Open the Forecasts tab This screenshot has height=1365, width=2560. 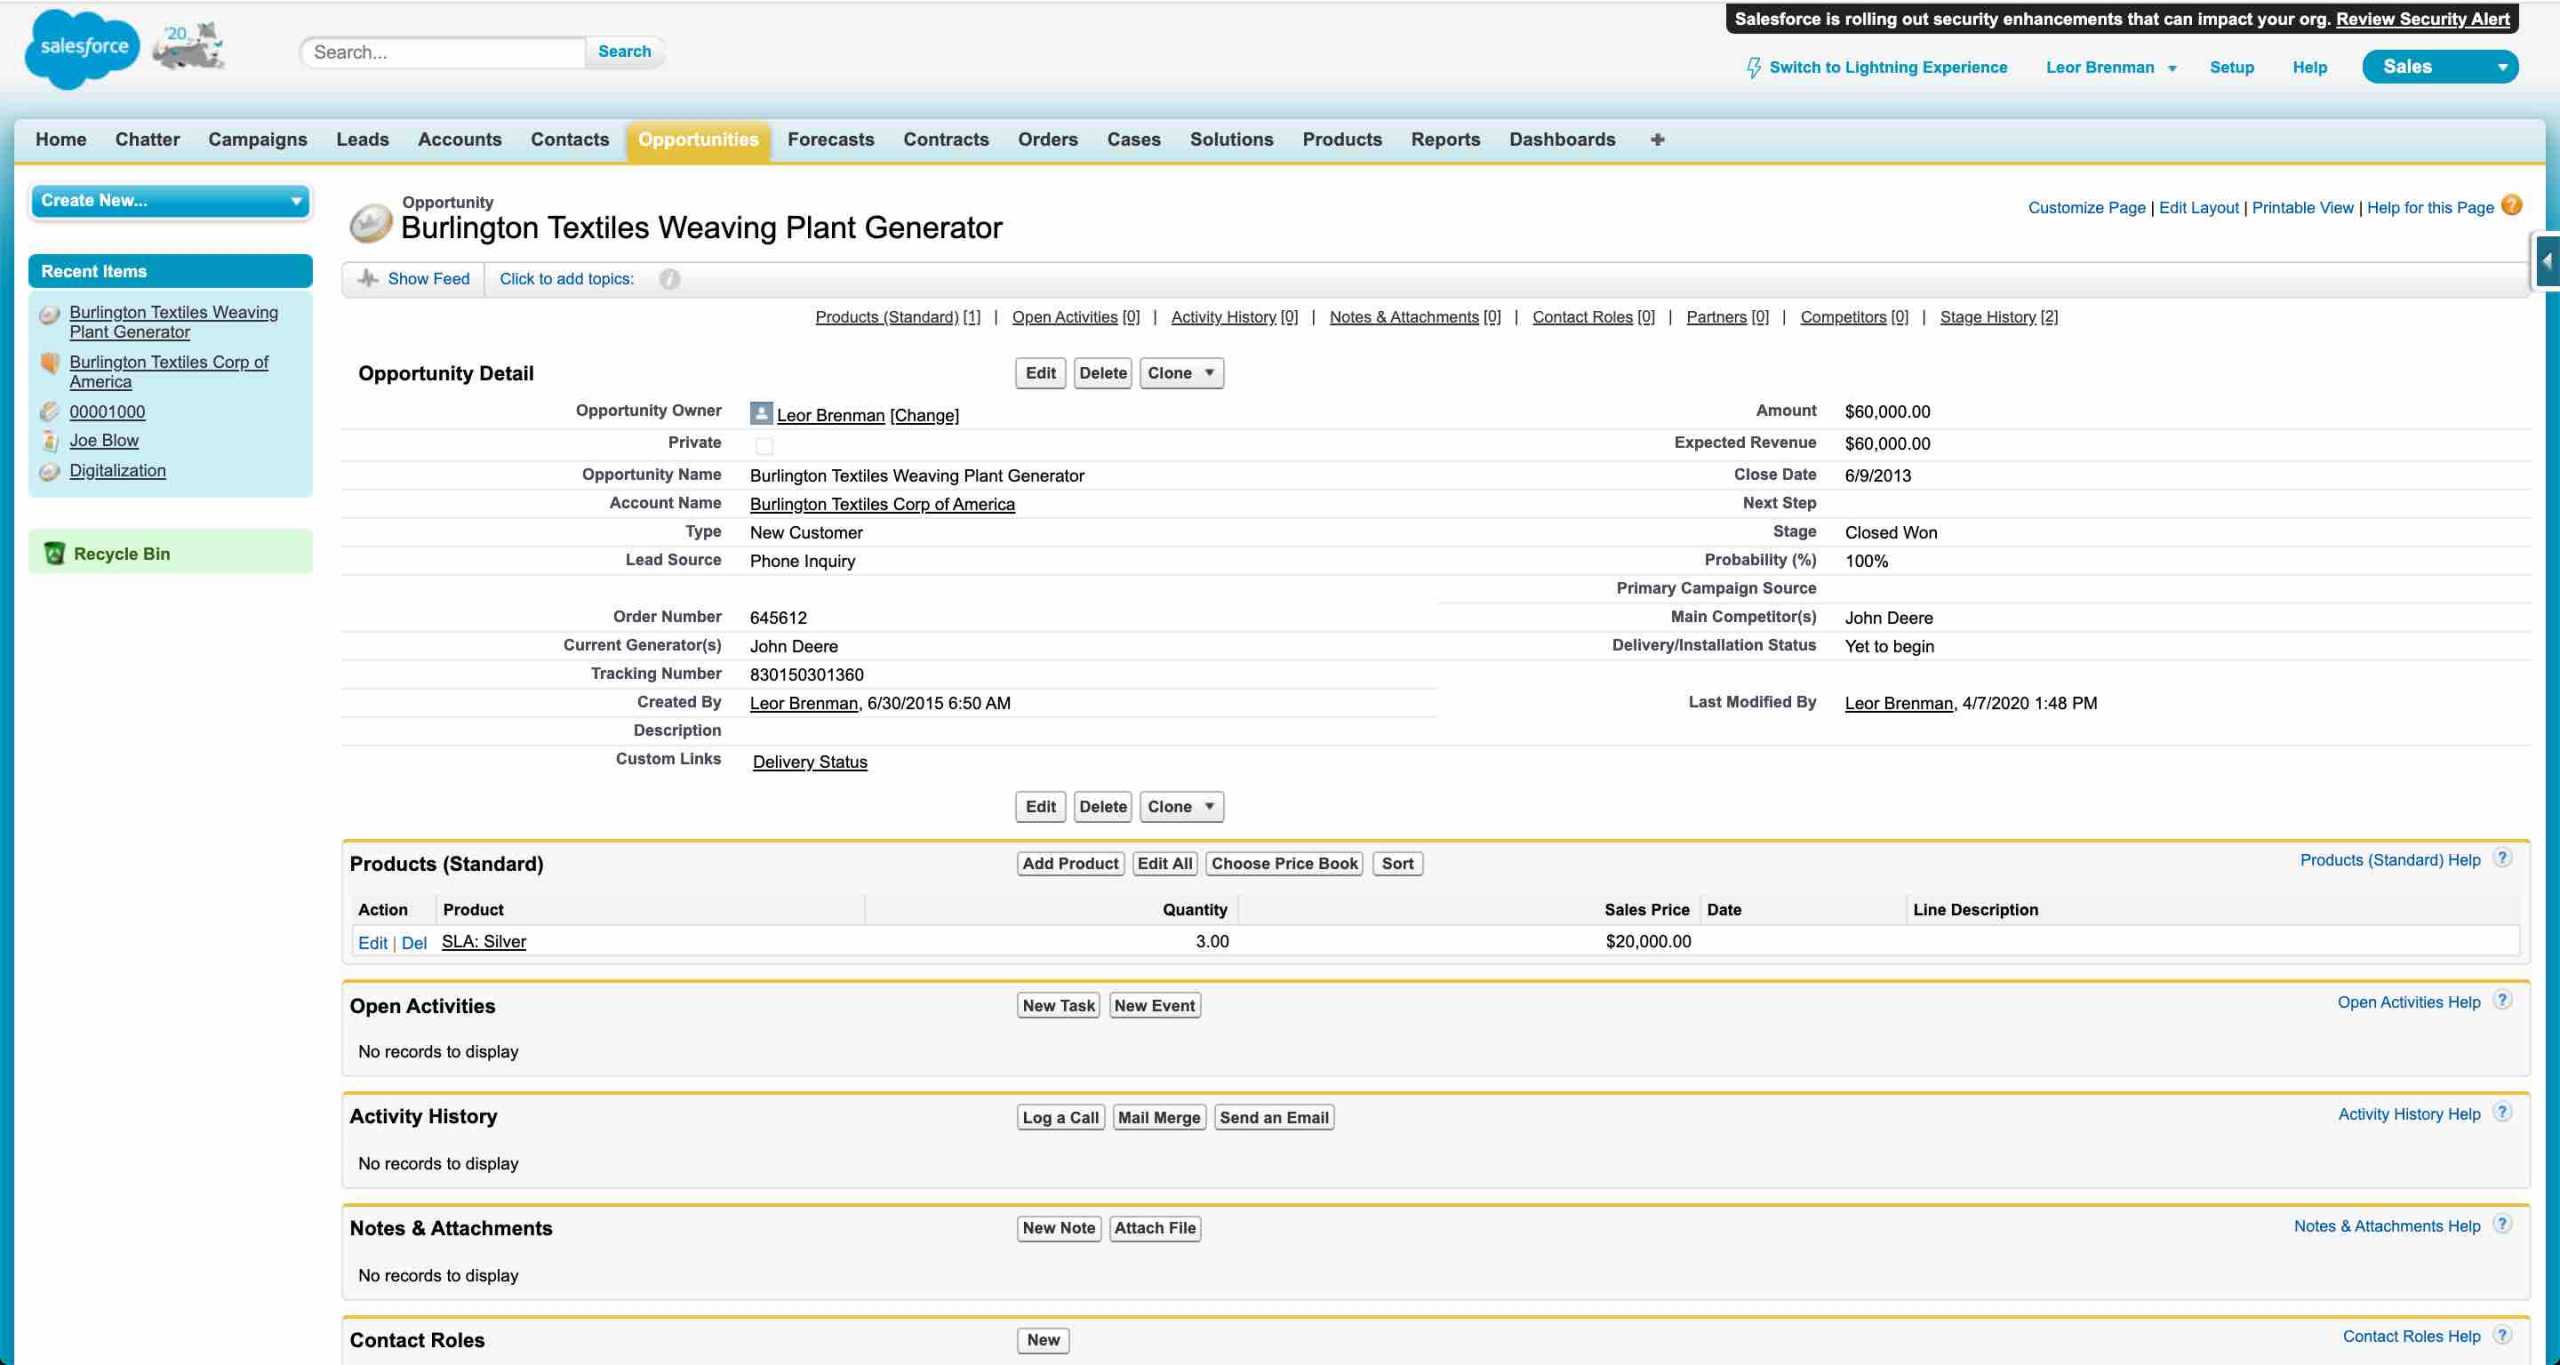pyautogui.click(x=831, y=140)
